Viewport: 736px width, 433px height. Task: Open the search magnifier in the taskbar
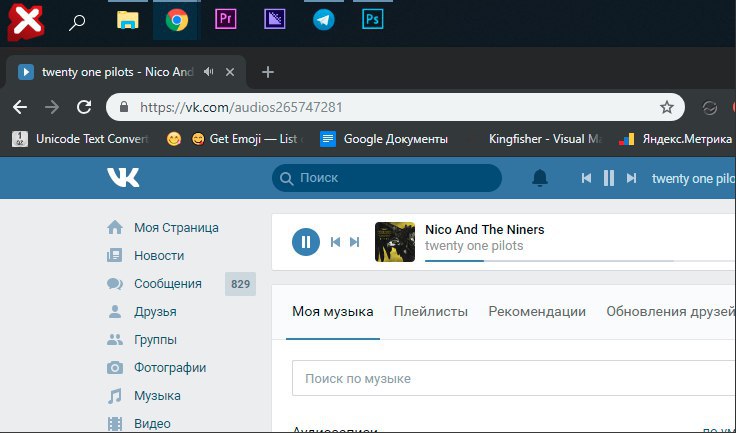pos(77,22)
